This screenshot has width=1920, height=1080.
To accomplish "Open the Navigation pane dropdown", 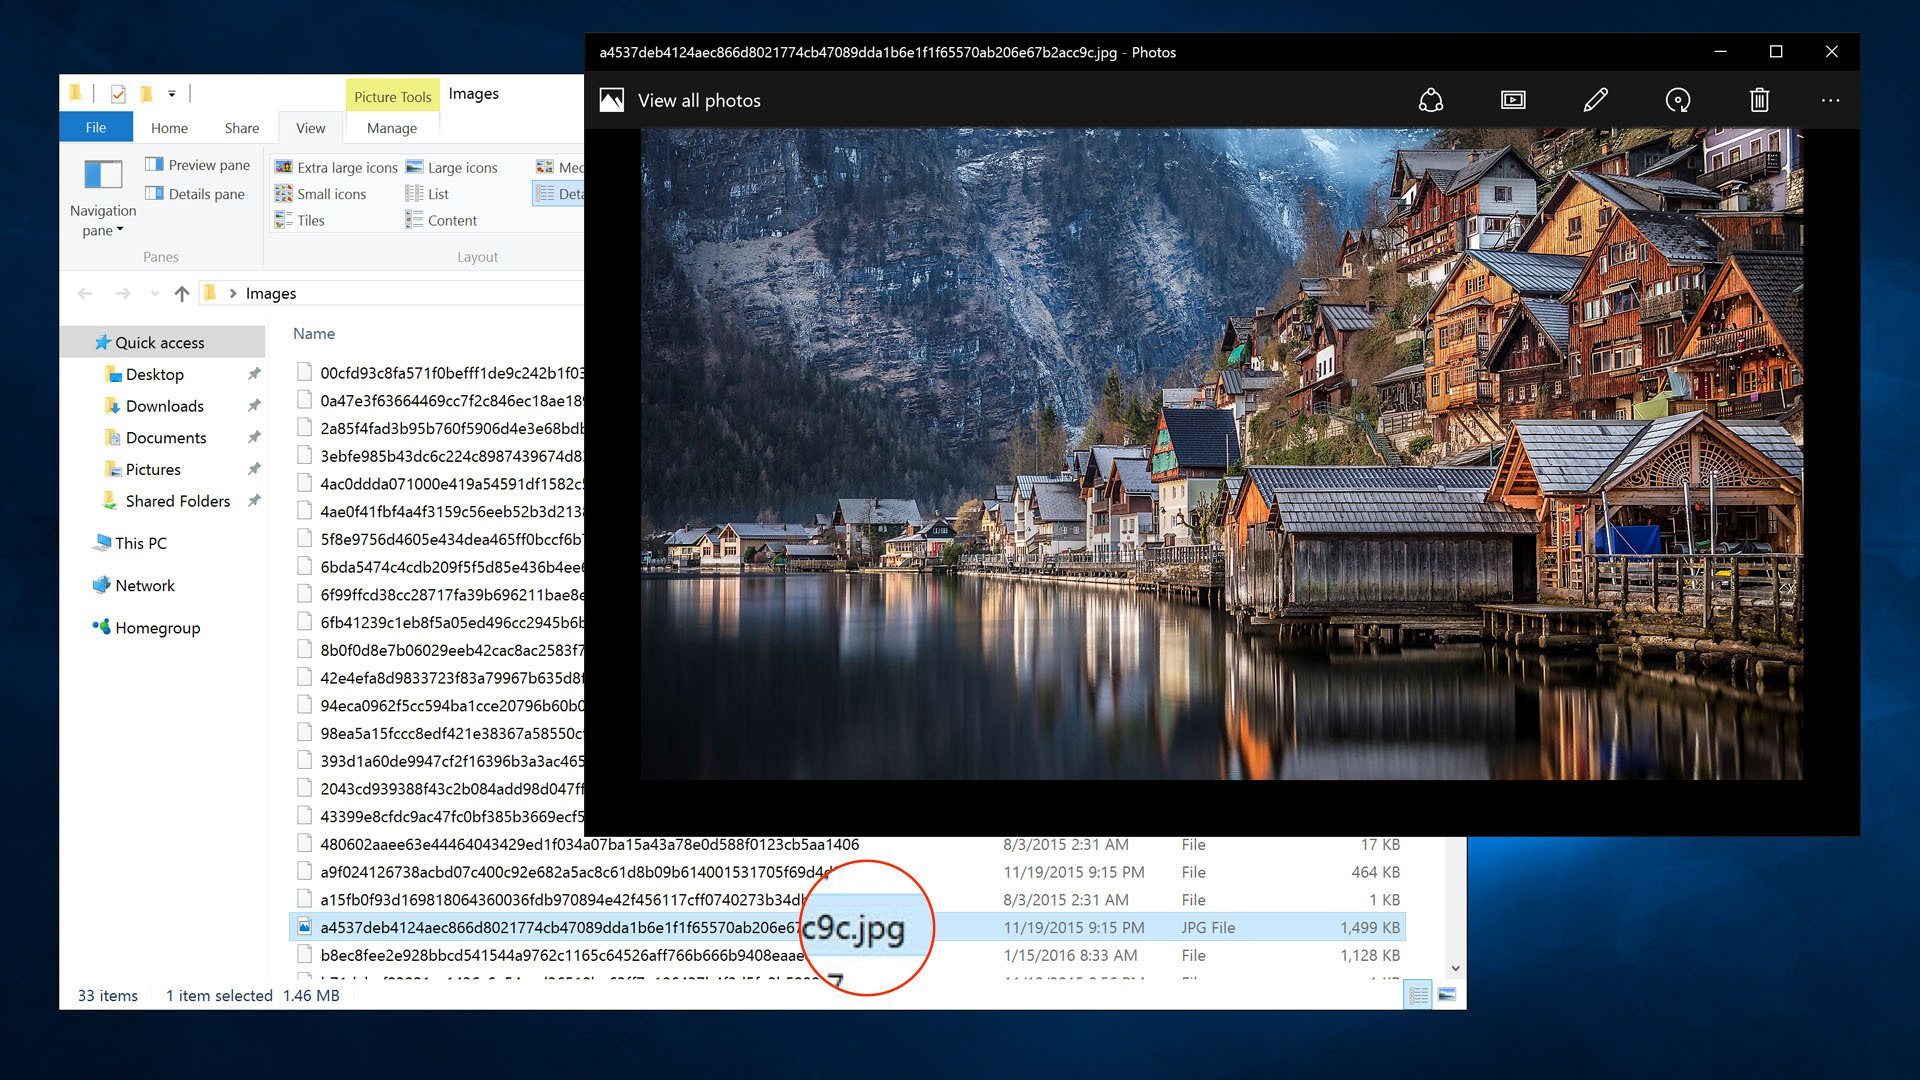I will coord(102,221).
